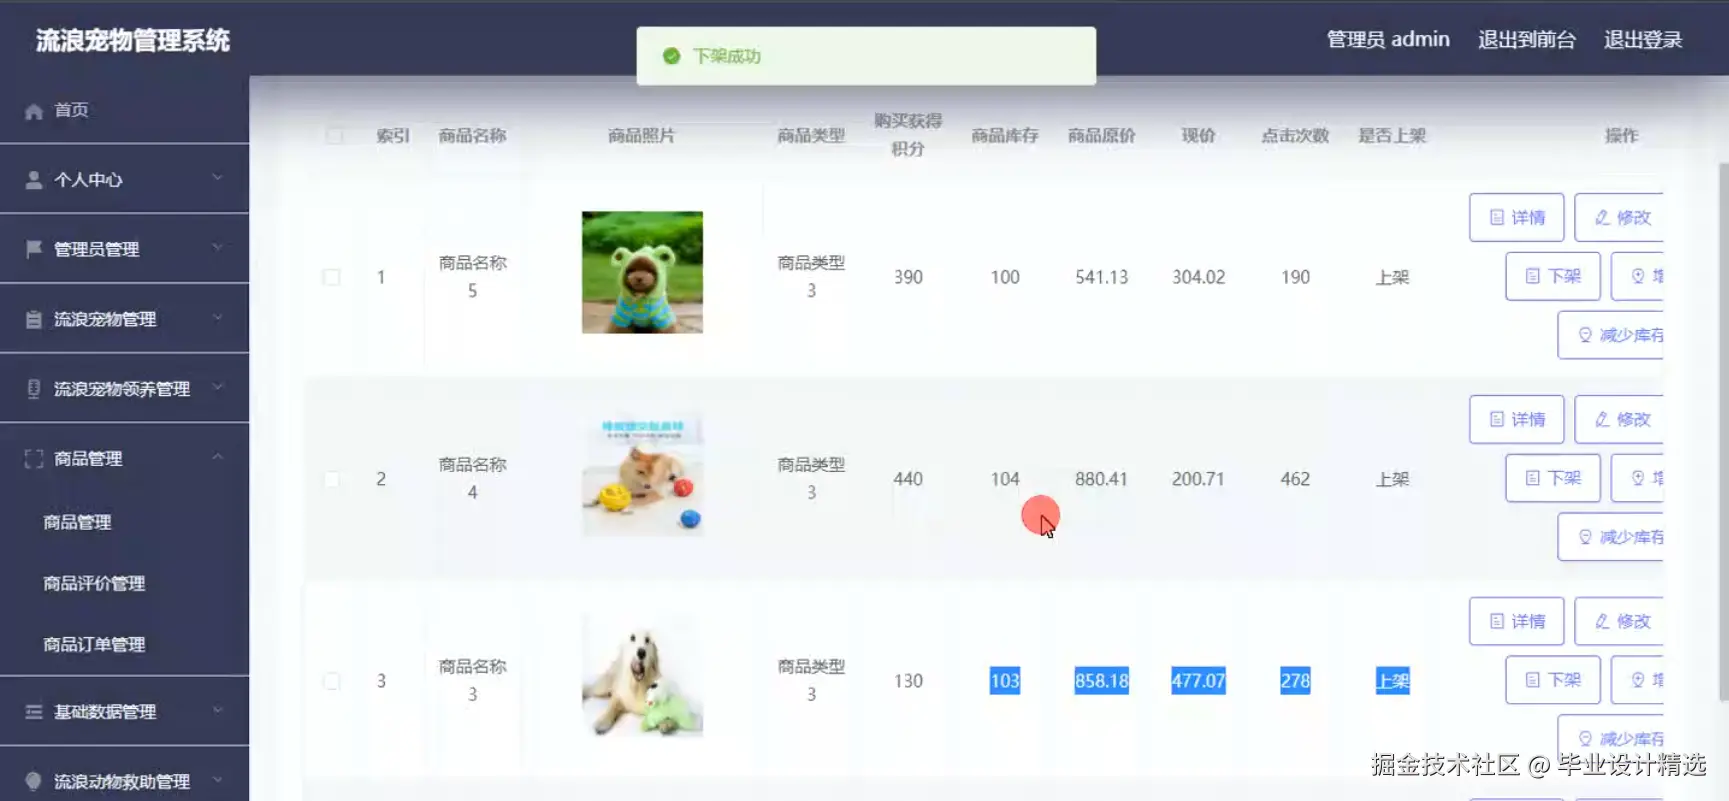Click the vertical scrollbar of the table
1729x801 pixels.
(x=1723, y=430)
